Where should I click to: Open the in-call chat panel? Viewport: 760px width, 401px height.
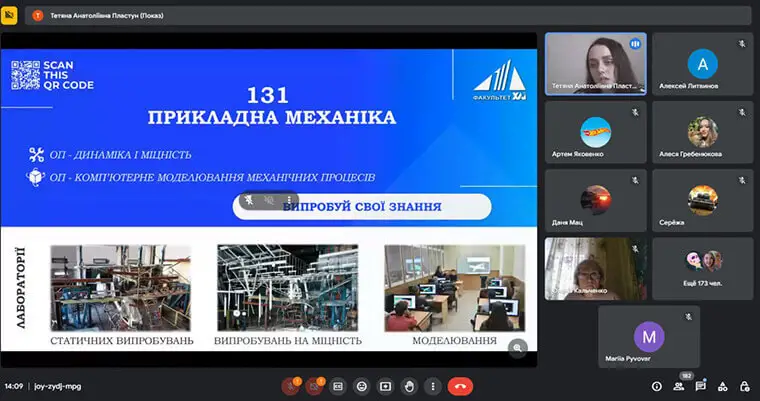click(701, 386)
